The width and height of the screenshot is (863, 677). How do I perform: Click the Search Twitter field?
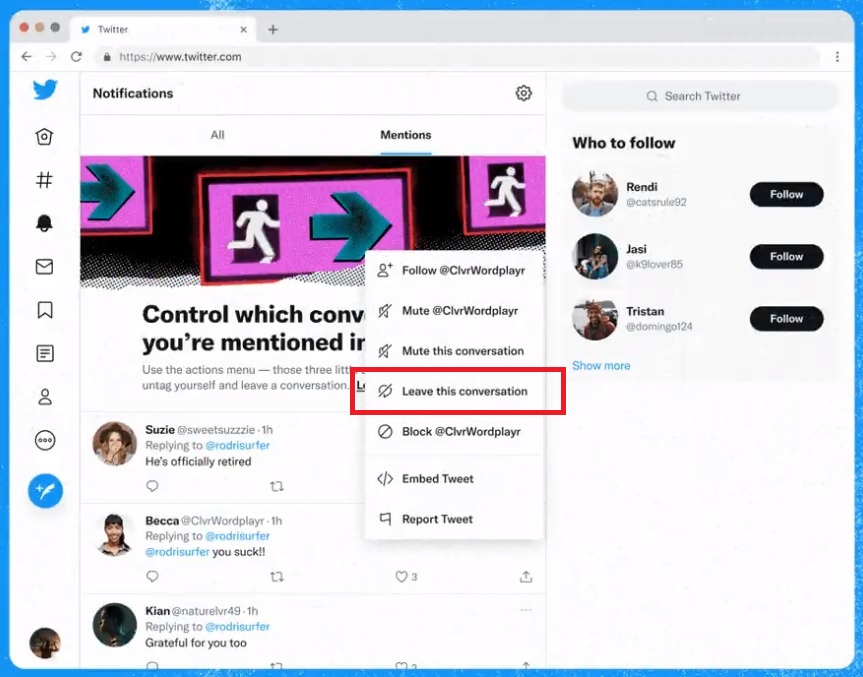(x=700, y=96)
